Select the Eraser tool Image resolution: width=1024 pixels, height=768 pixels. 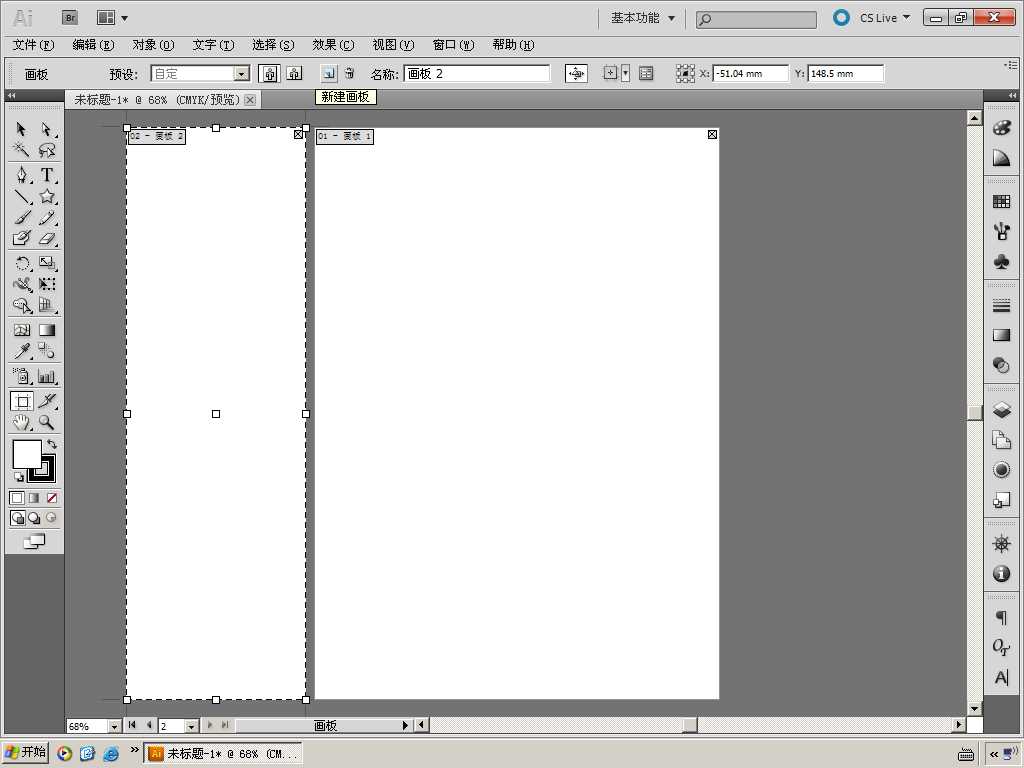click(46, 238)
